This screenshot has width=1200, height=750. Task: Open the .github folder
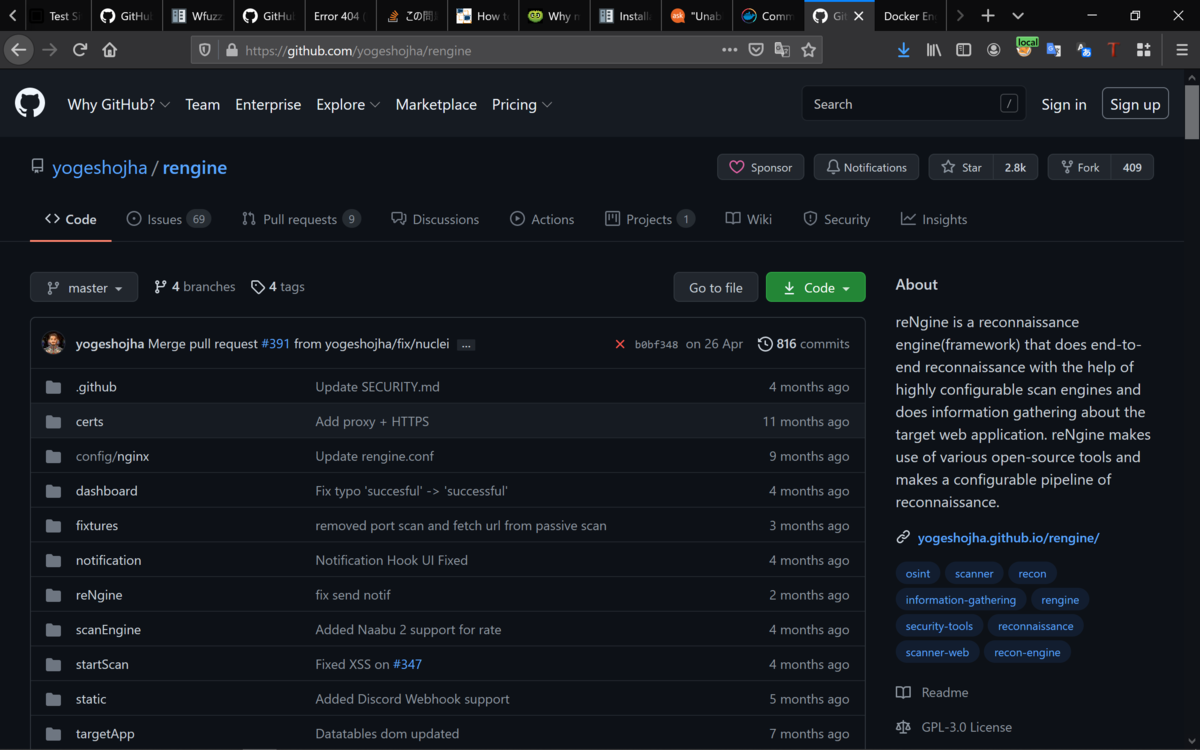pyautogui.click(x=96, y=387)
